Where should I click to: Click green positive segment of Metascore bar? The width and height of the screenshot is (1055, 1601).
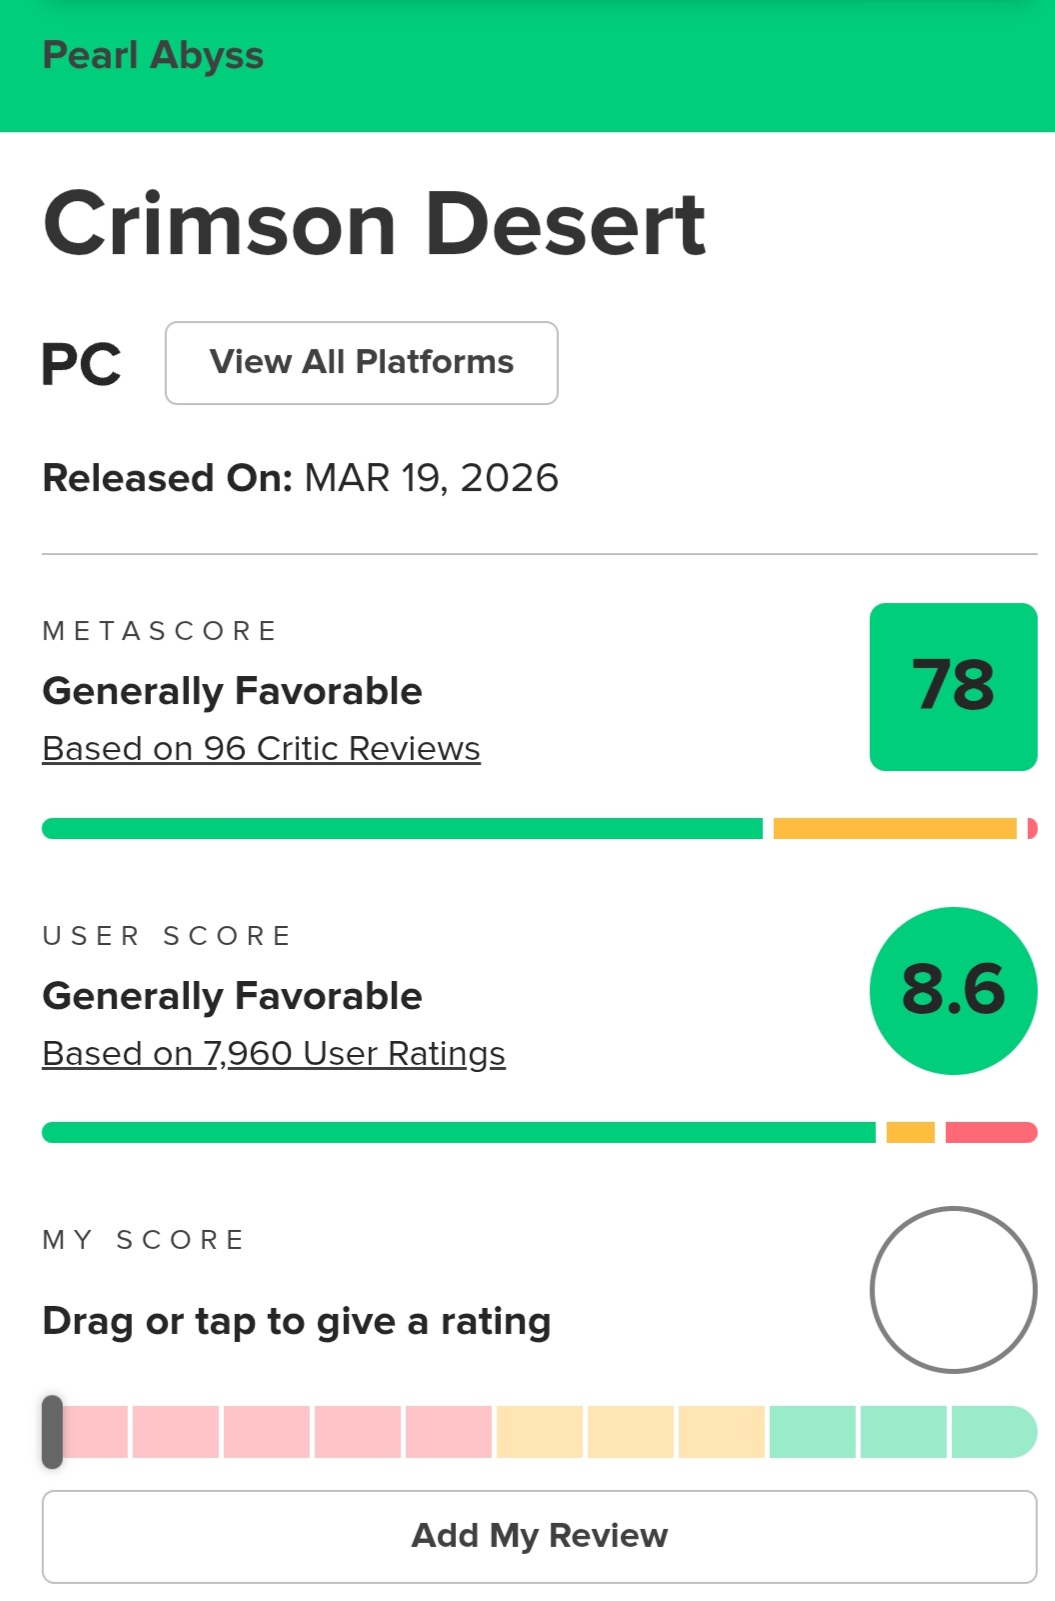pyautogui.click(x=402, y=828)
